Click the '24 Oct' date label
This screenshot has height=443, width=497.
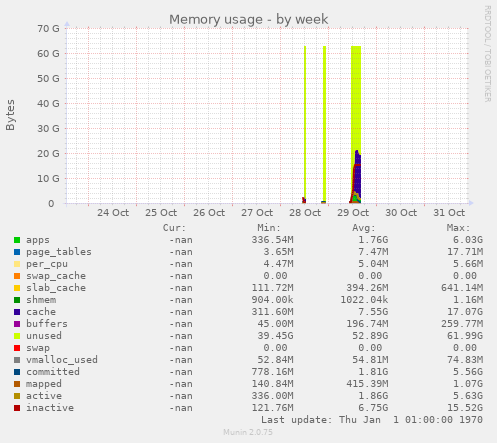113,213
